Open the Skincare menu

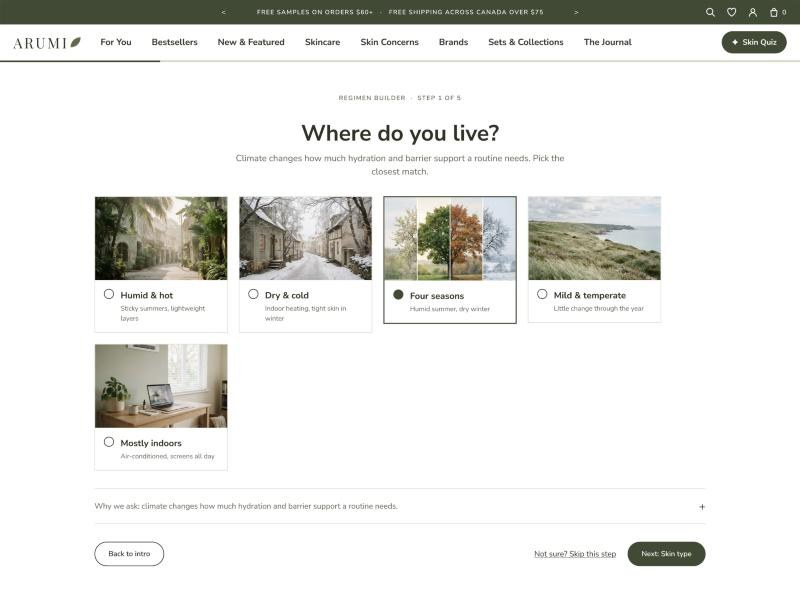[322, 42]
